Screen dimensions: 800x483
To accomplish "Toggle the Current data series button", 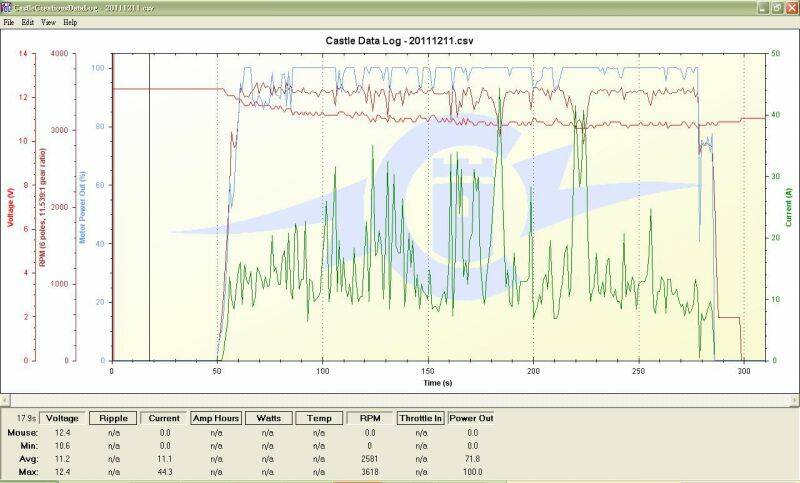I will [164, 419].
